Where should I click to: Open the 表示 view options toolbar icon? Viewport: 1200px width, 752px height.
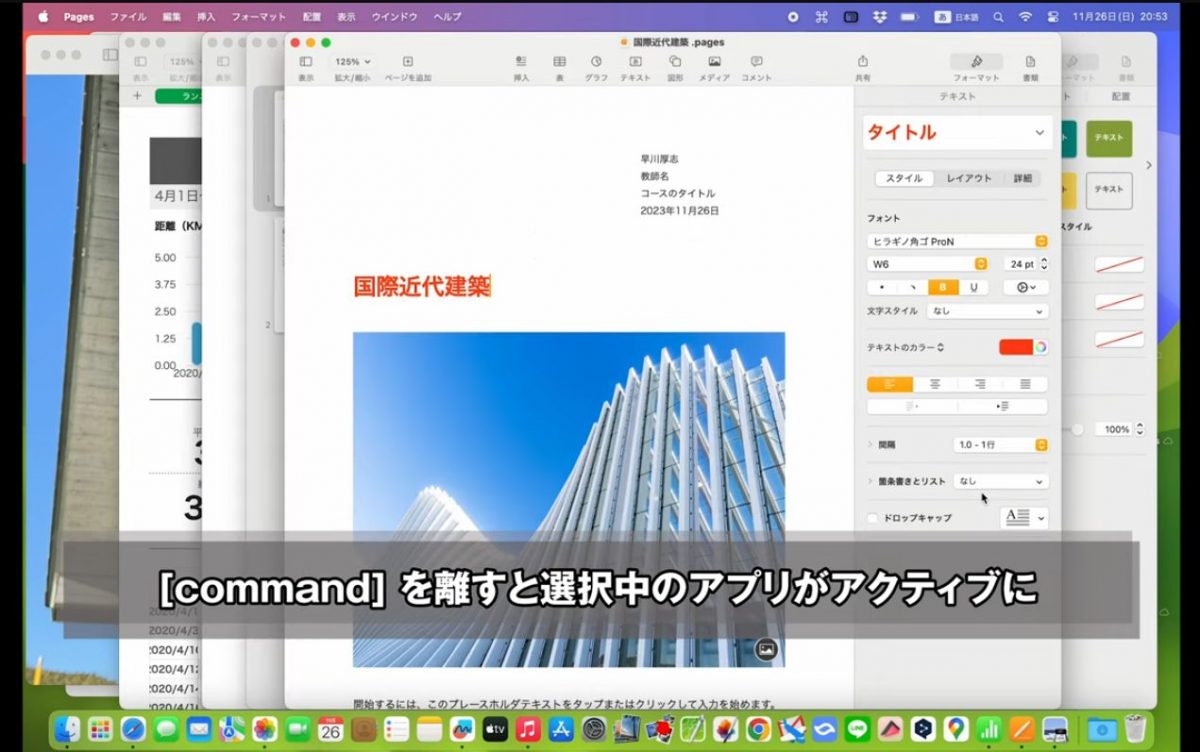(x=306, y=62)
